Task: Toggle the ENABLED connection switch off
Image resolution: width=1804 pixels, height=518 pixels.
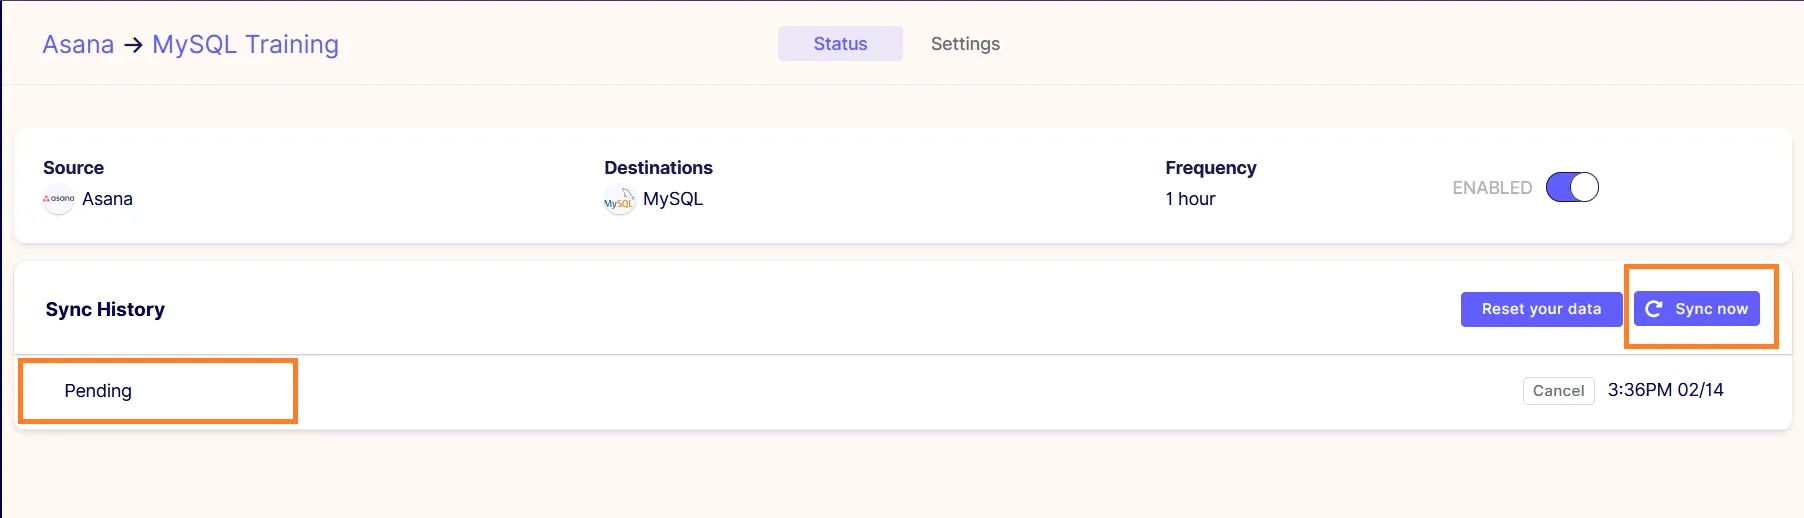Action: click(1572, 187)
